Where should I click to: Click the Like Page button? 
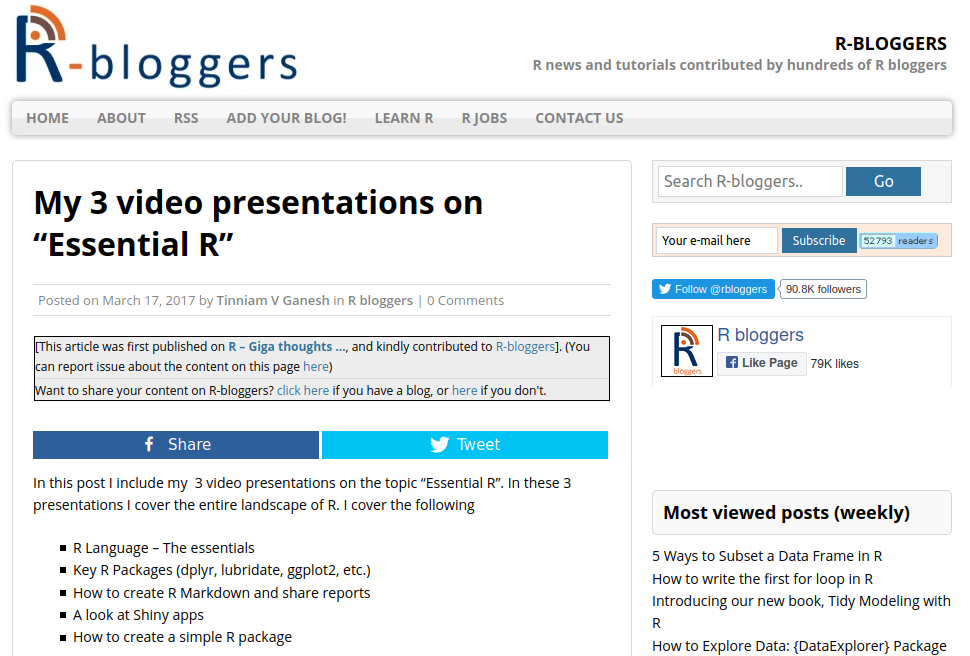point(762,363)
